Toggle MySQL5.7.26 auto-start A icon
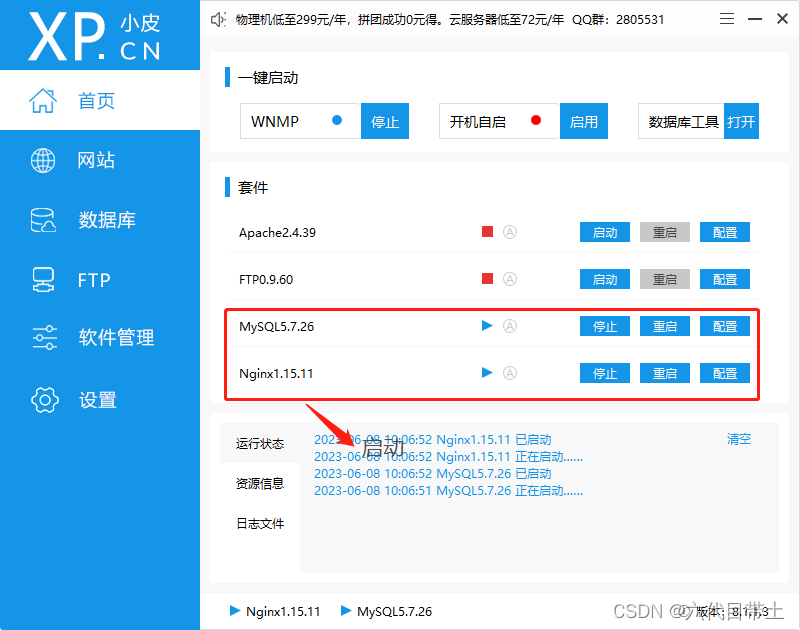This screenshot has height=630, width=800. coord(510,326)
